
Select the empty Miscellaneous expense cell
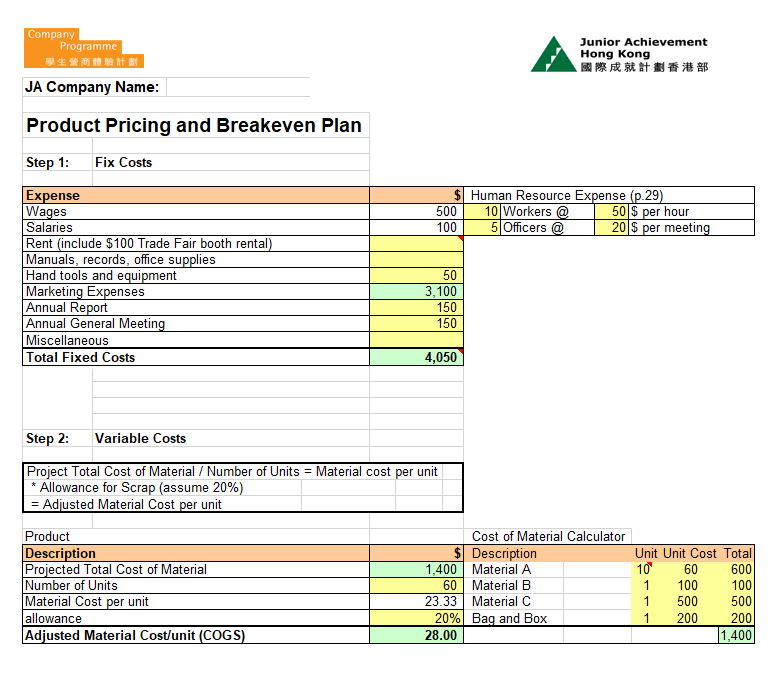click(x=416, y=341)
